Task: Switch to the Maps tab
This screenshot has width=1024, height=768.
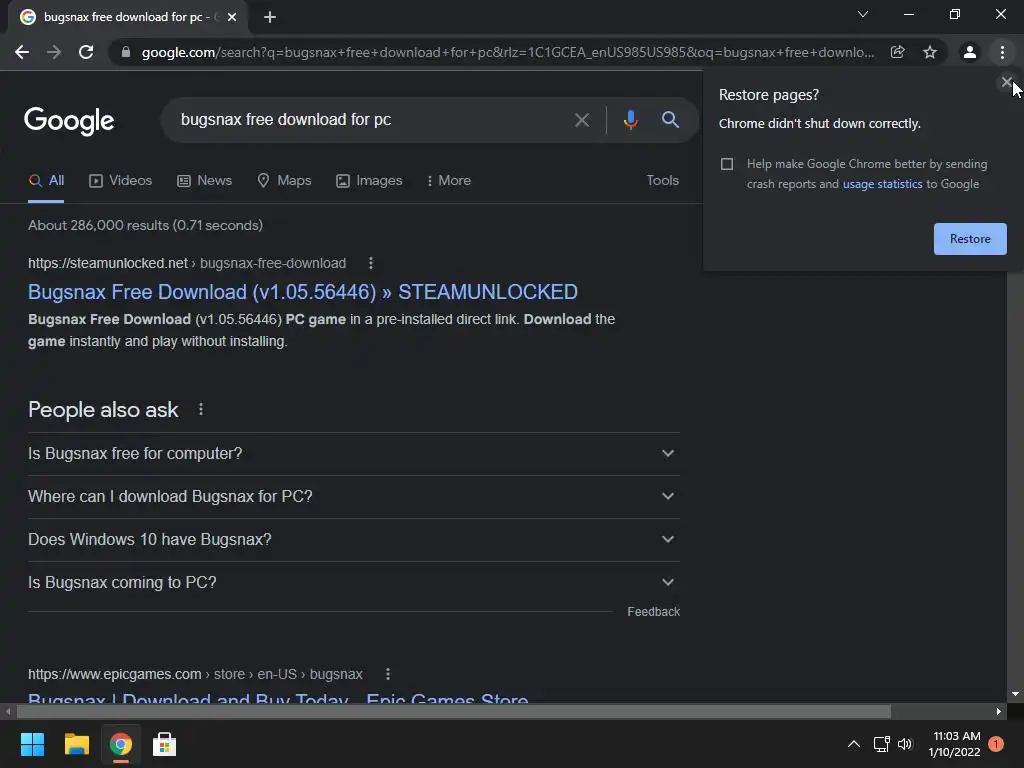Action: click(284, 181)
